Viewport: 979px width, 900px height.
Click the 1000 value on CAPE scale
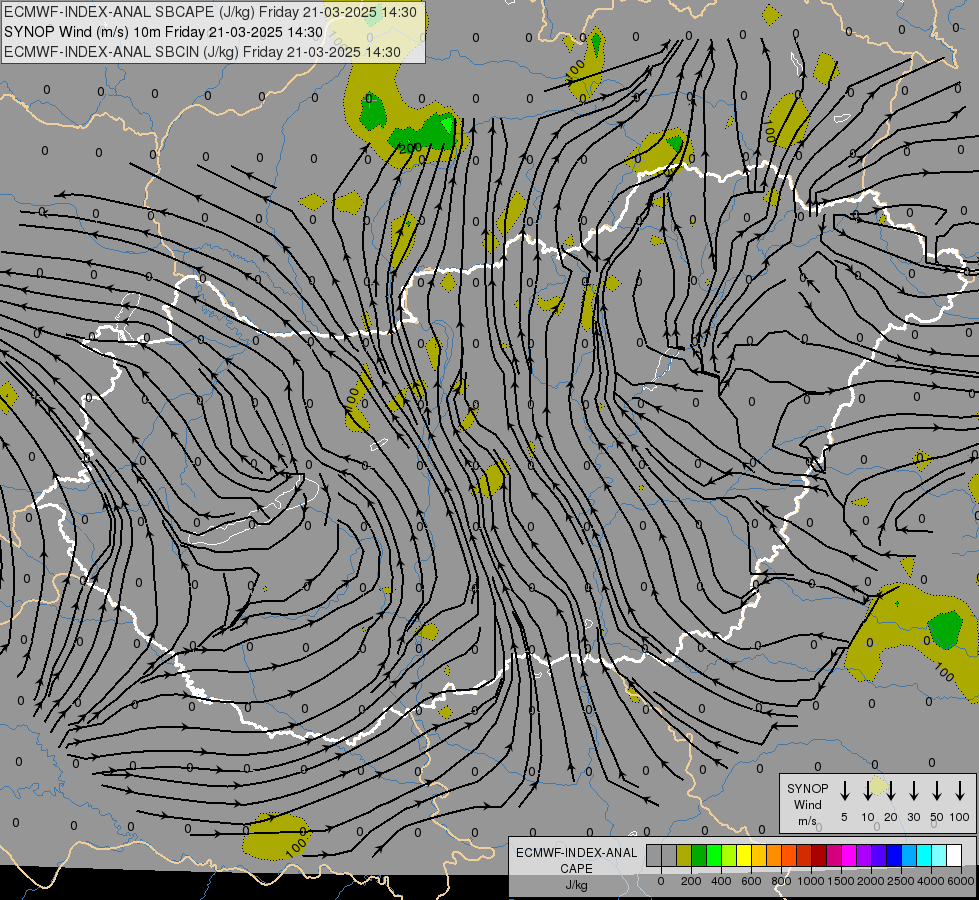tap(811, 881)
